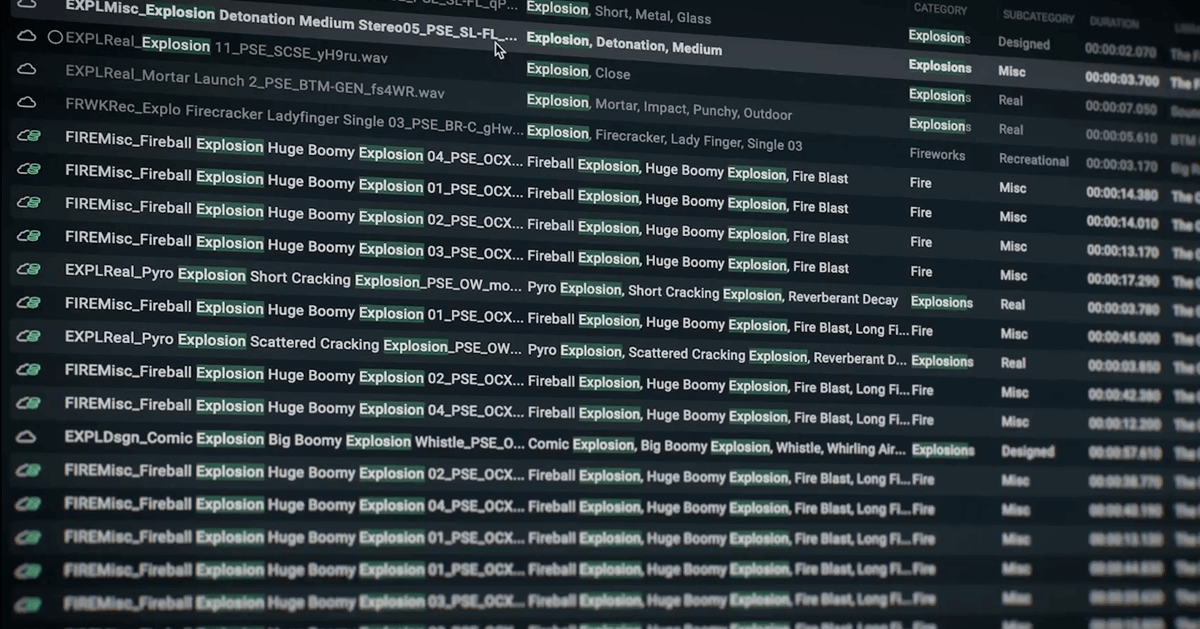Click the green library icon on FIREMisc_Fireball Explosion 01 row
The width and height of the screenshot is (1200, 629).
[29, 170]
